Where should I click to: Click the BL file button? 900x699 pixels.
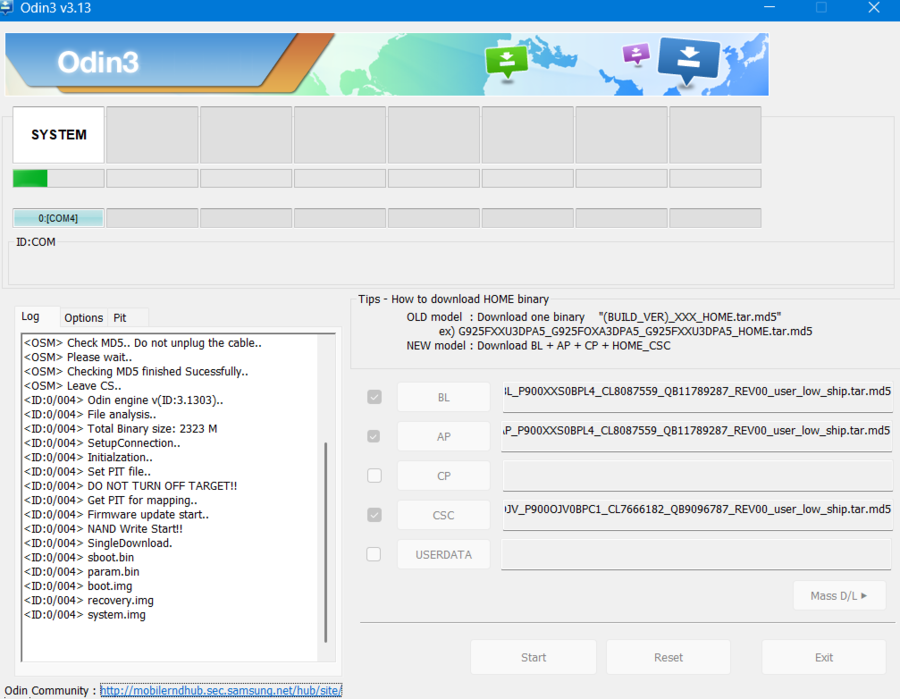click(x=444, y=397)
